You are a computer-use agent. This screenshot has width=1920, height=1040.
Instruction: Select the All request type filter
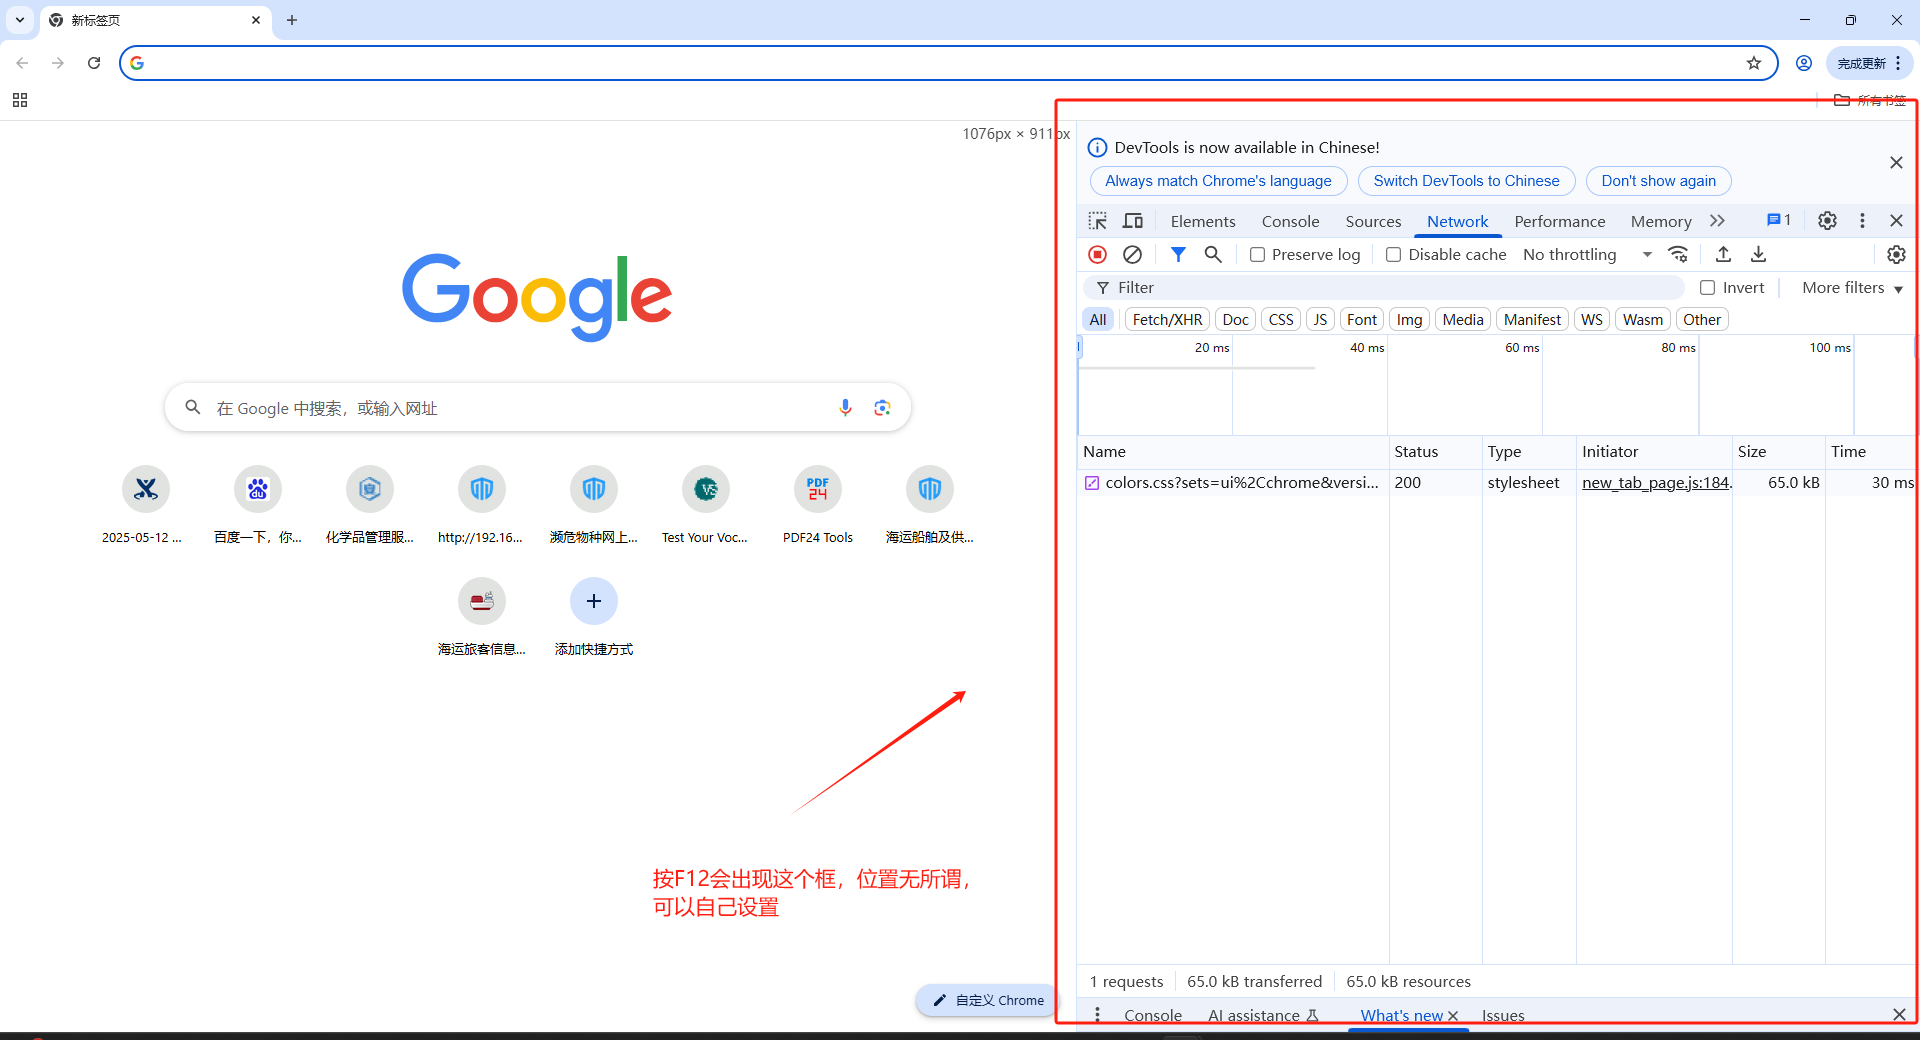(x=1098, y=320)
